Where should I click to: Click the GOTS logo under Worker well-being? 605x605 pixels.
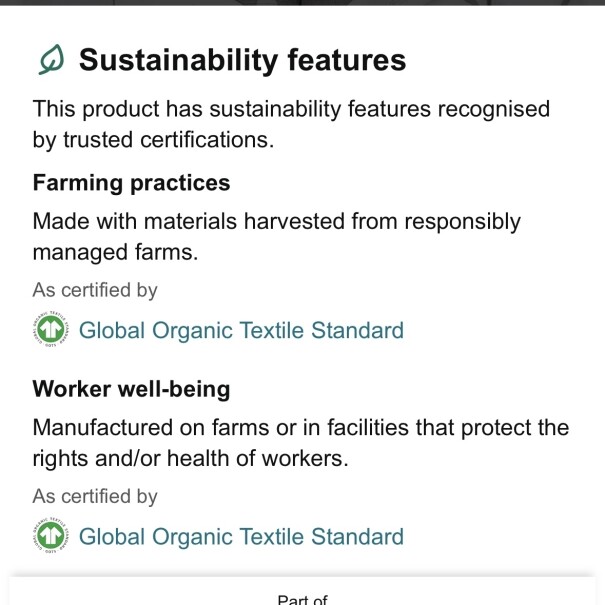coord(50,536)
